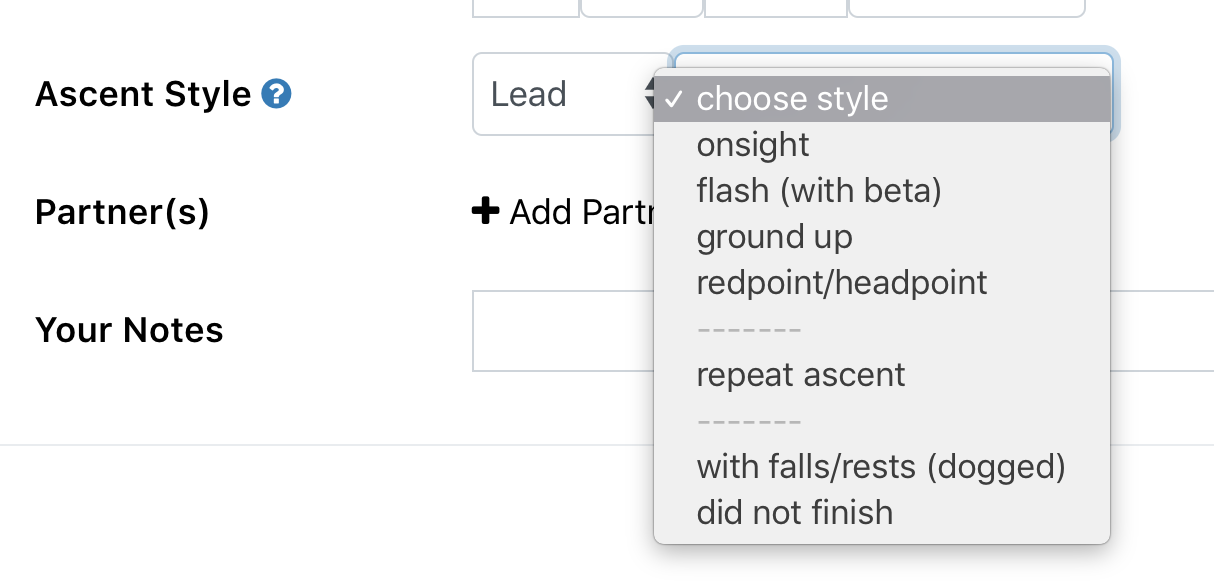Choose with falls/rests (dogged)
The height and width of the screenshot is (584, 1214).
(880, 466)
